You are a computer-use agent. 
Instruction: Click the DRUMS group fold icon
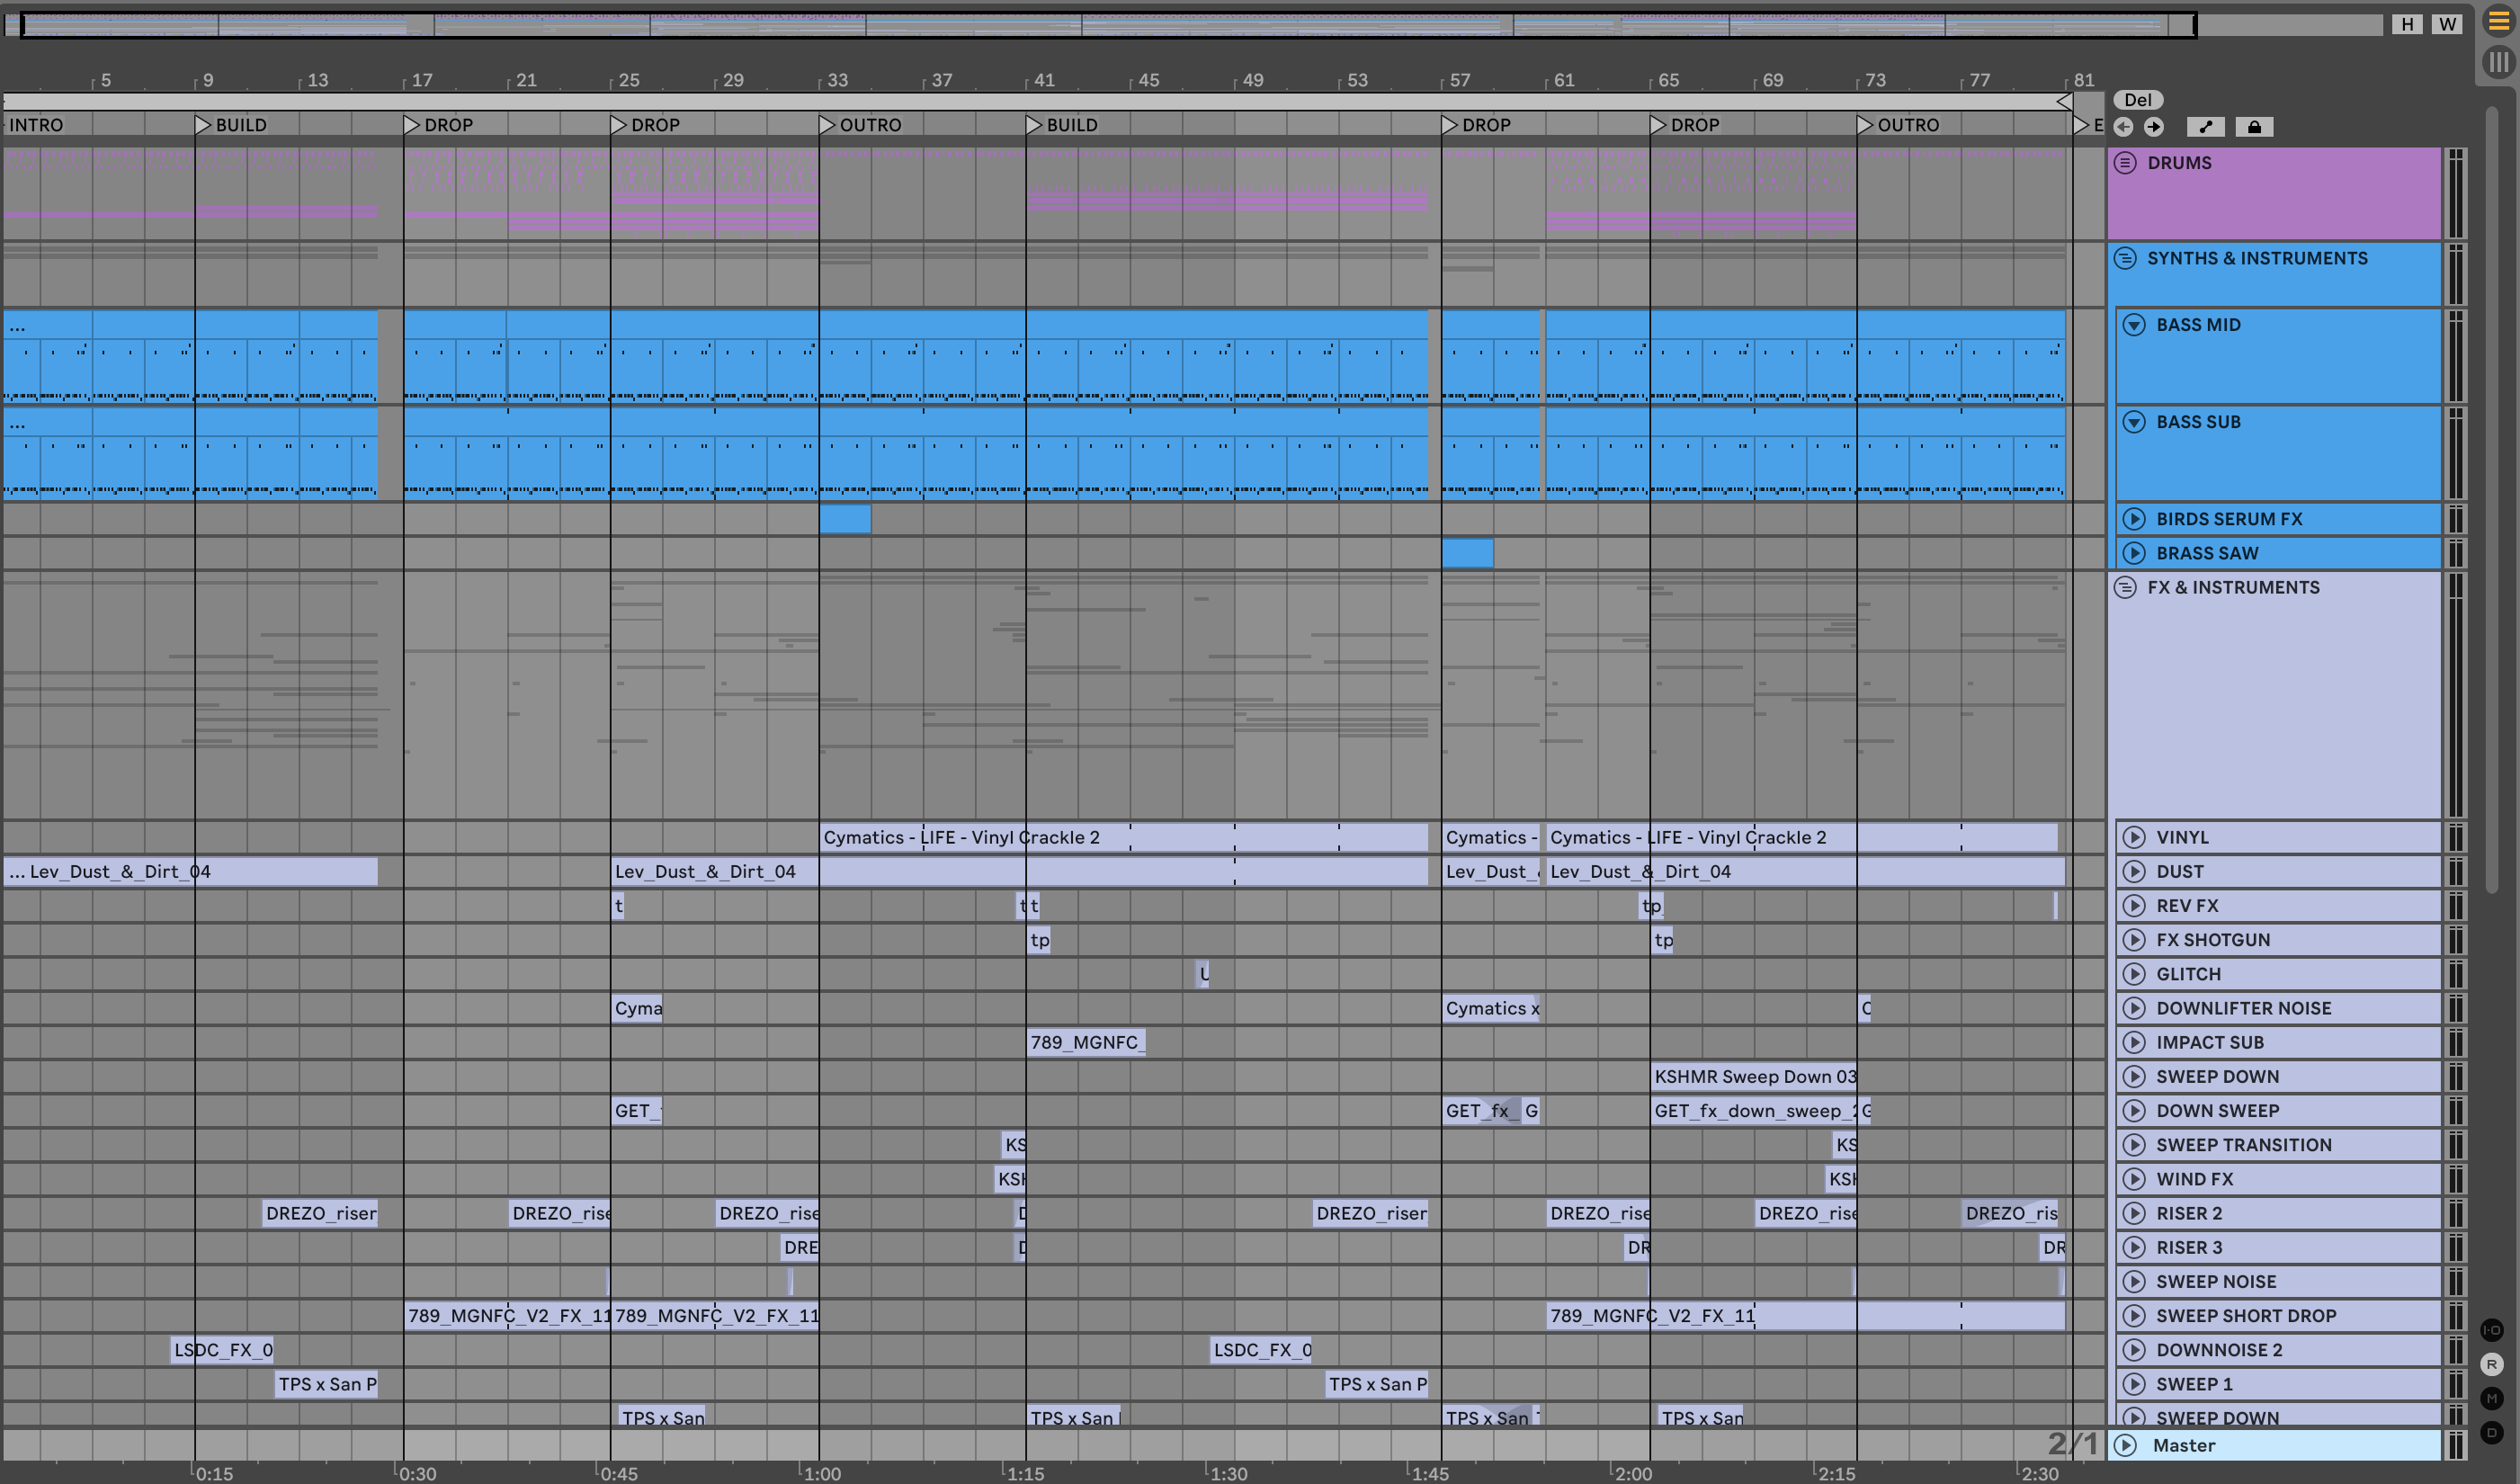tap(2125, 163)
